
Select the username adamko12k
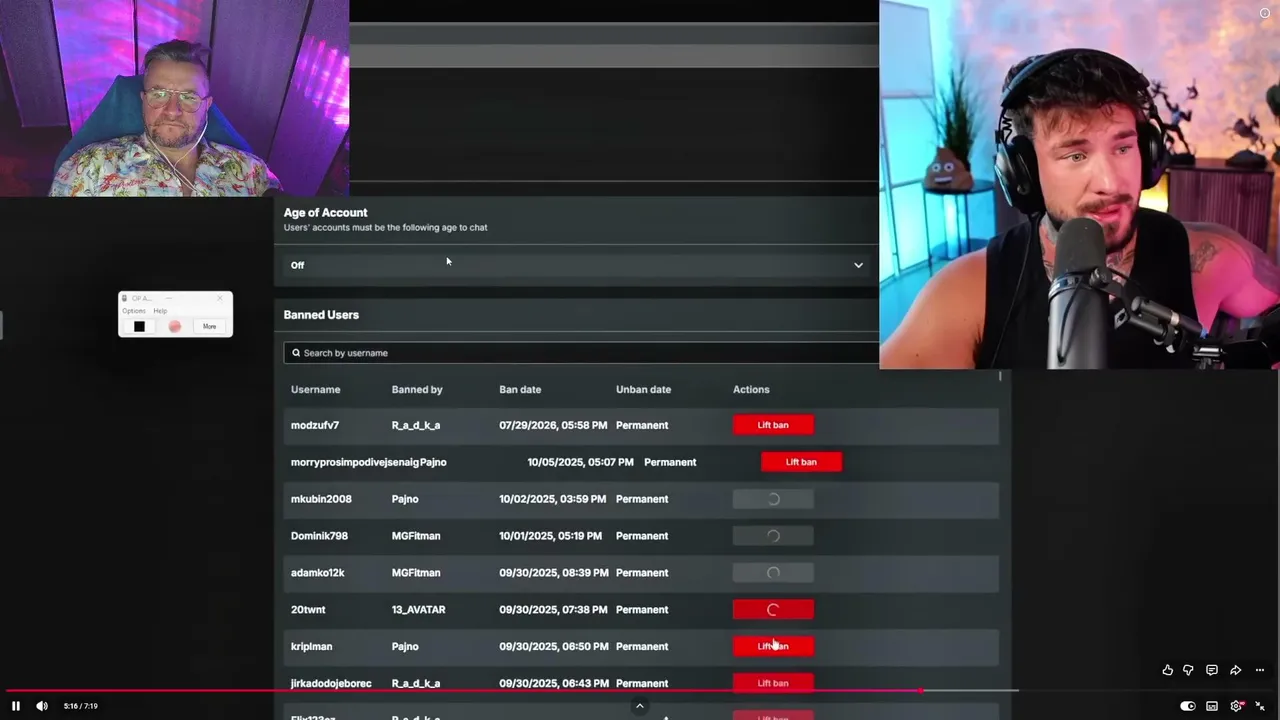(317, 573)
